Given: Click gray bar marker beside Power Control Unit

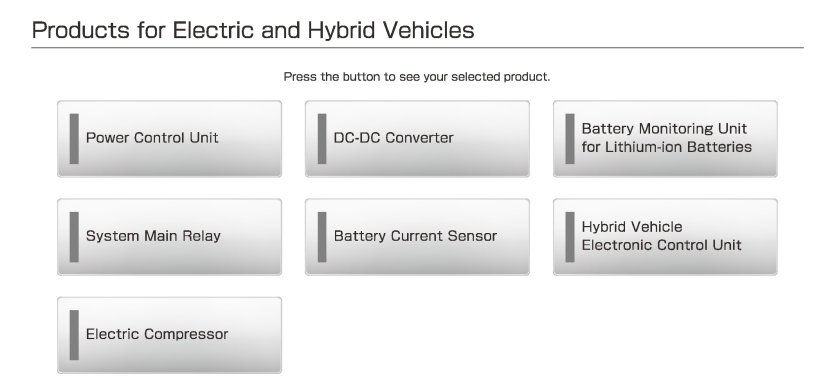Looking at the screenshot, I should click(74, 138).
